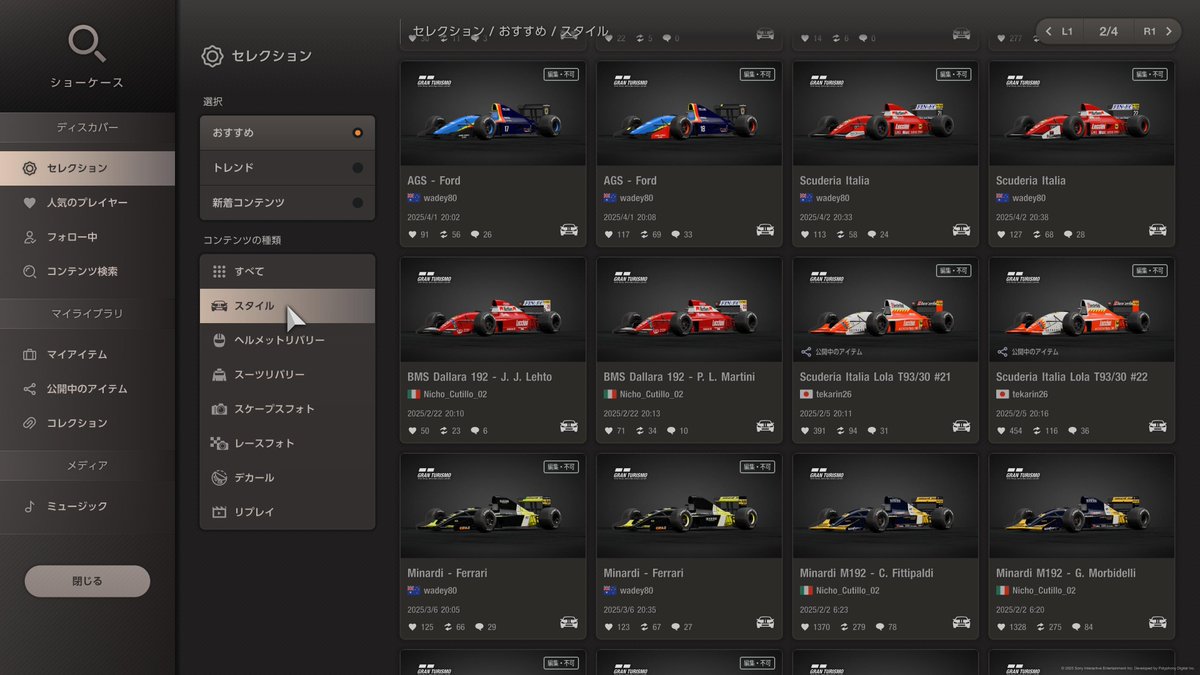Choose スーツリバリー content type
Viewport: 1200px width, 675px height.
point(287,374)
